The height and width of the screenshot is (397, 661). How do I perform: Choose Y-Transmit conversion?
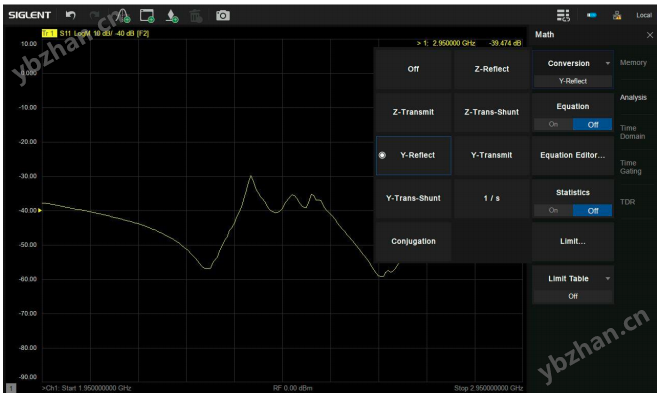click(x=492, y=155)
